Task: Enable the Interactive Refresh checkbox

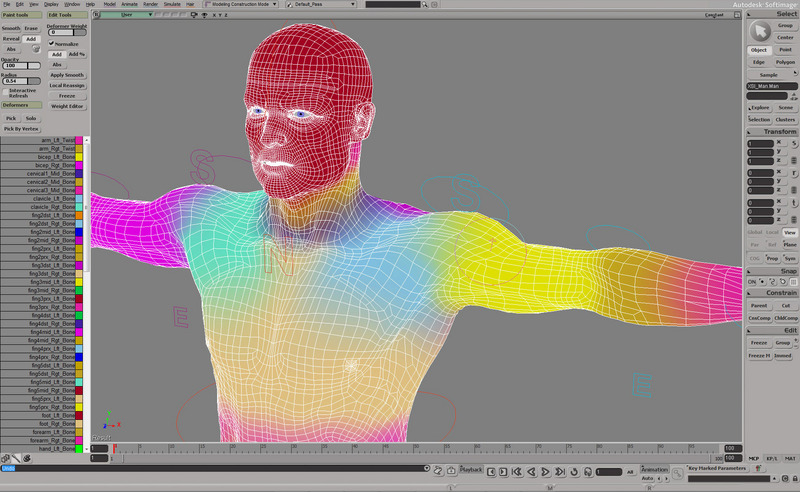Action: (5, 92)
